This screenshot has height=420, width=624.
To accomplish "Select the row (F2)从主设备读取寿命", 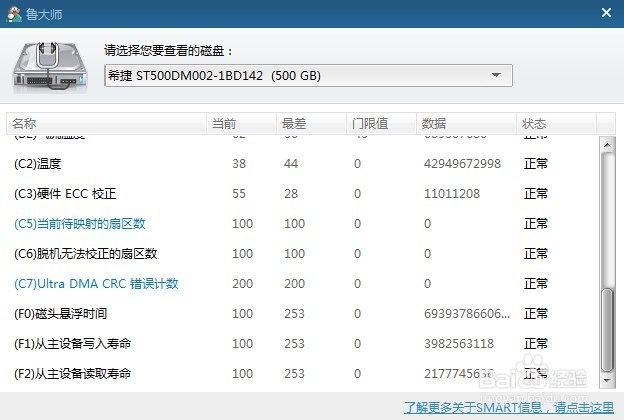I will point(302,373).
